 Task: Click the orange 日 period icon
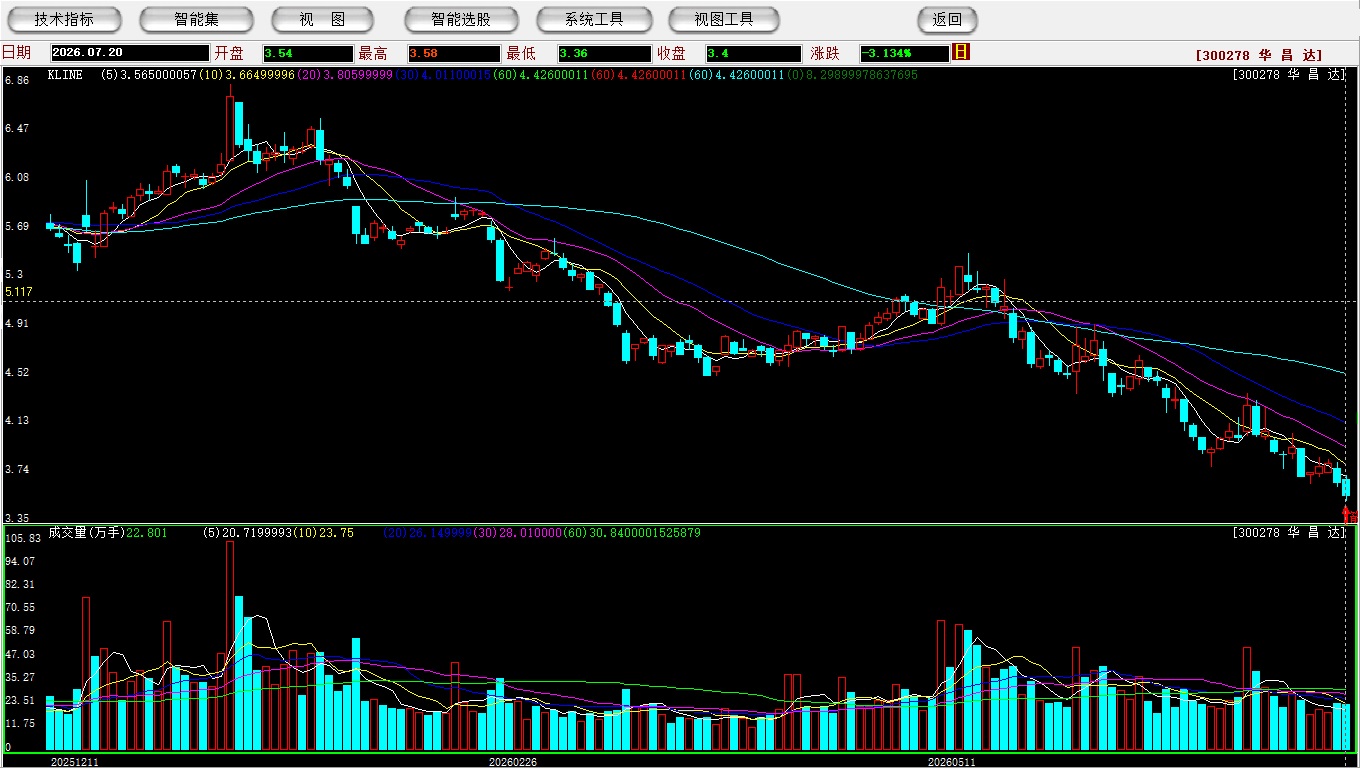click(961, 52)
